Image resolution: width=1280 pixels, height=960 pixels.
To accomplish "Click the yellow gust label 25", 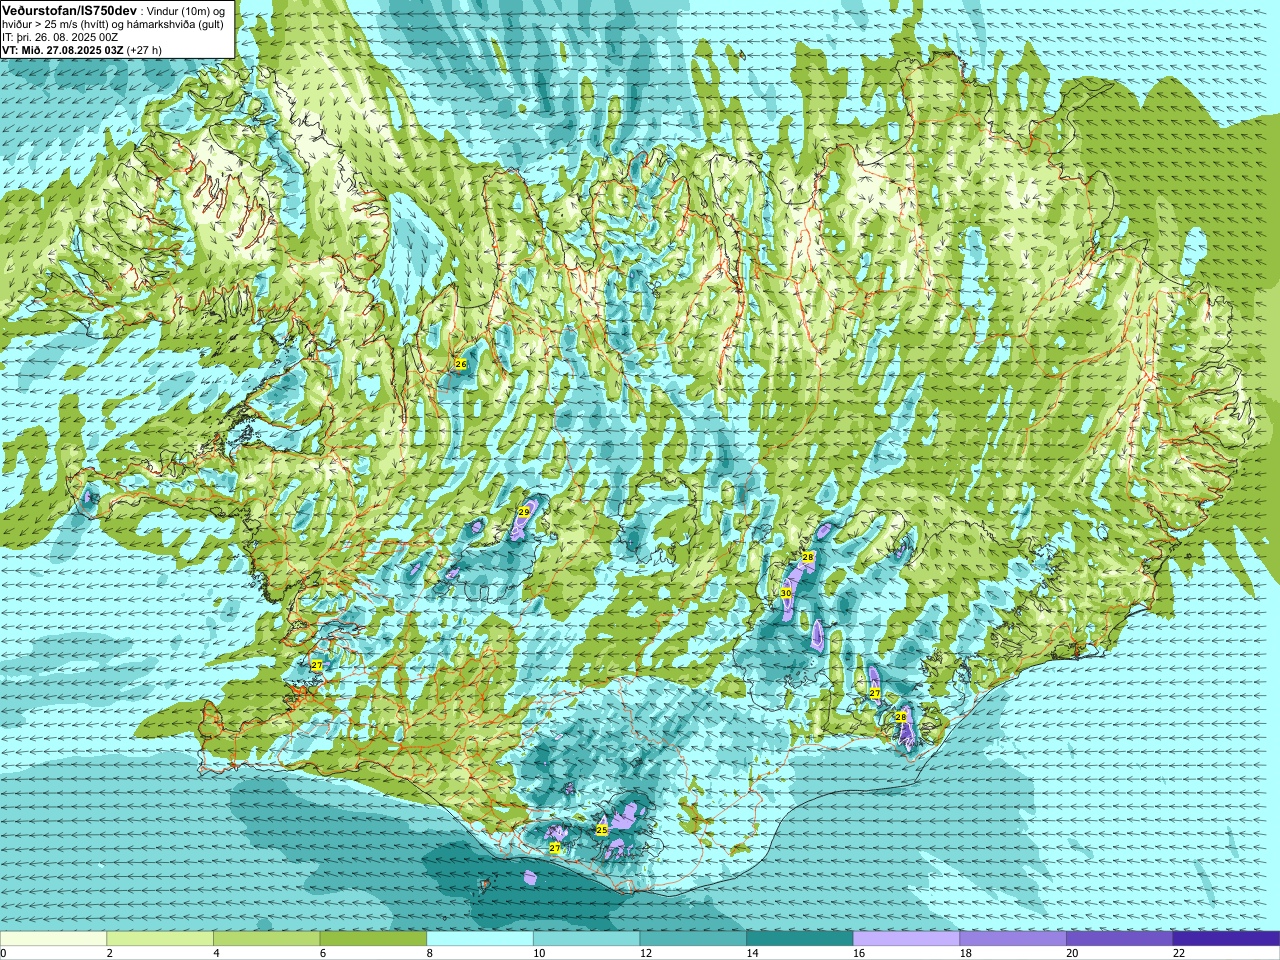I will 601,830.
